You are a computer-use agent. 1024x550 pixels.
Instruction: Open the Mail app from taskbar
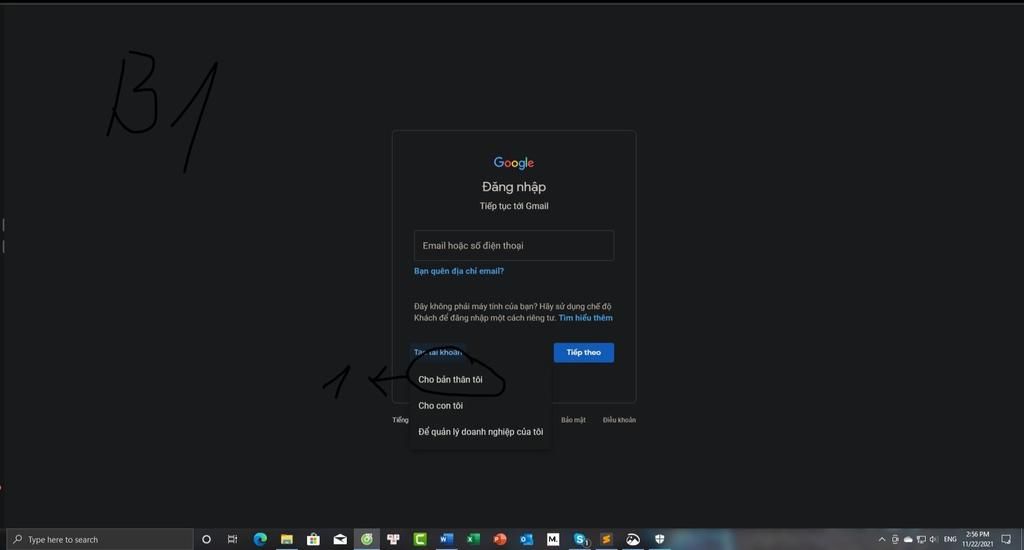tap(340, 540)
